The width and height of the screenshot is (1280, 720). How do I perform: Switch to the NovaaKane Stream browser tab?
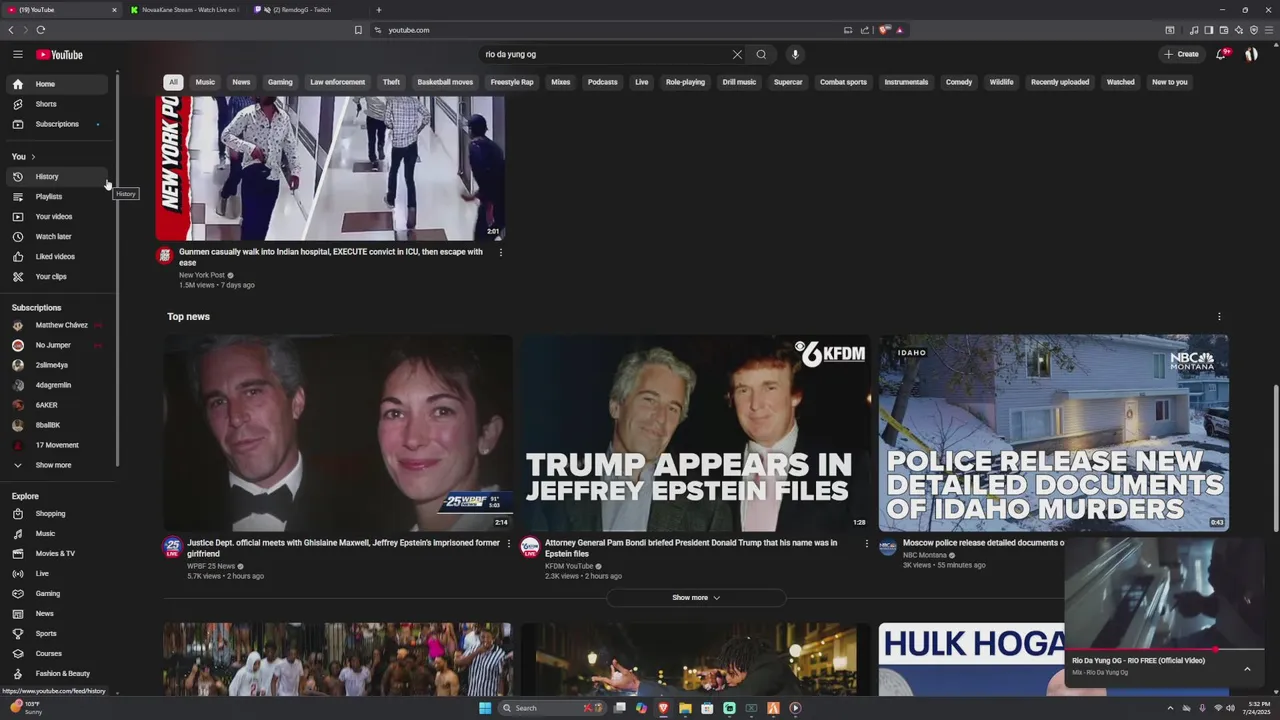coord(187,10)
